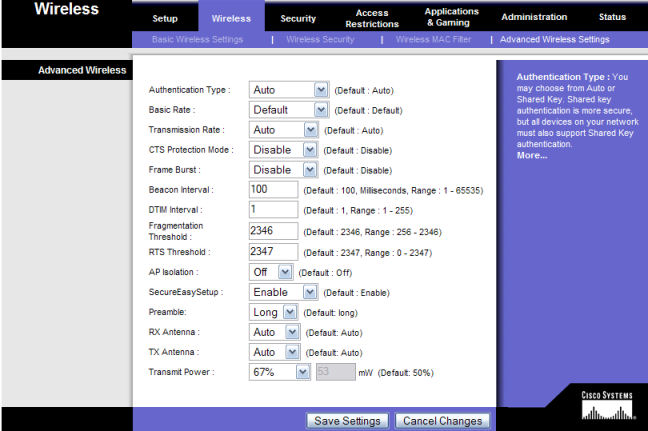Open the SecureEasySetup dropdown

283,292
